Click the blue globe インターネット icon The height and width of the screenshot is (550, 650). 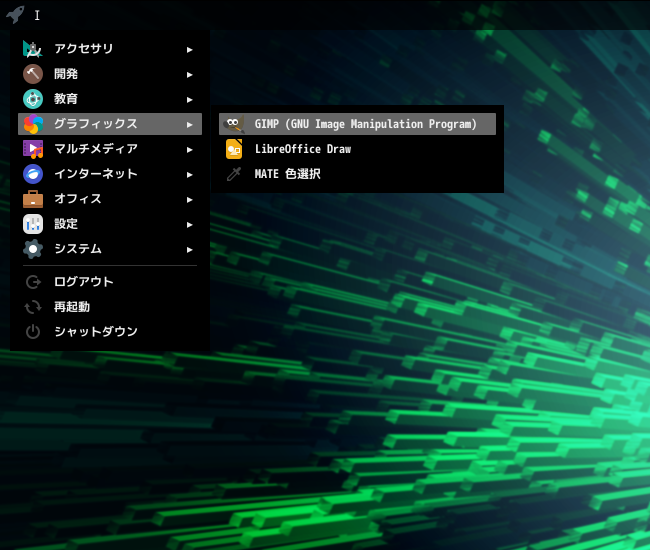tap(33, 174)
